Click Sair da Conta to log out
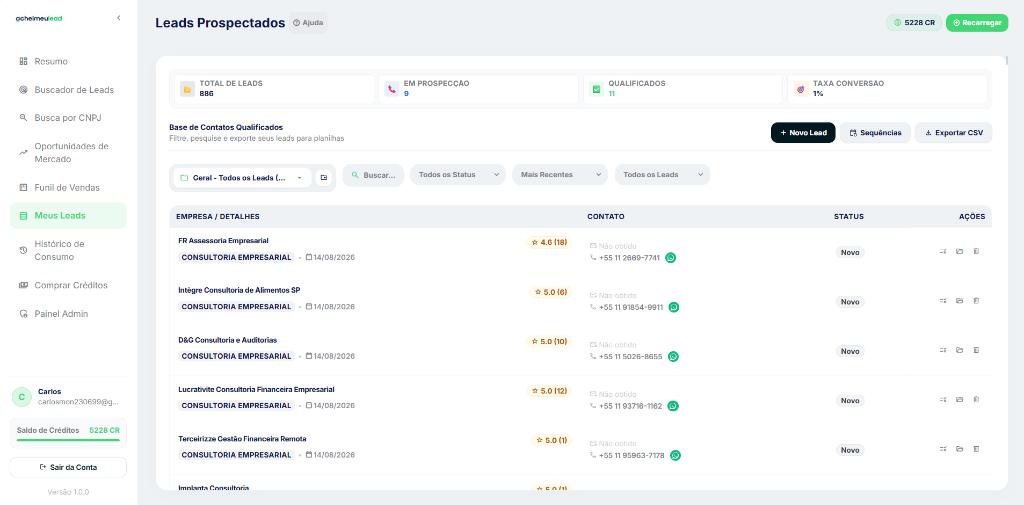Image resolution: width=1024 pixels, height=505 pixels. click(x=68, y=467)
